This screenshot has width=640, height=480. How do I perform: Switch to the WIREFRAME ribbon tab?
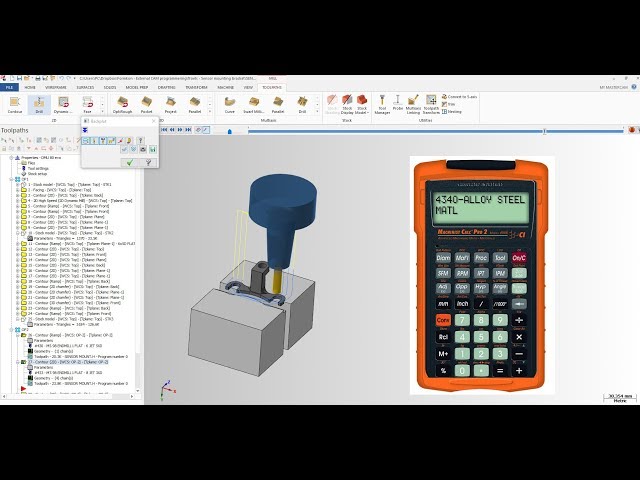[56, 87]
